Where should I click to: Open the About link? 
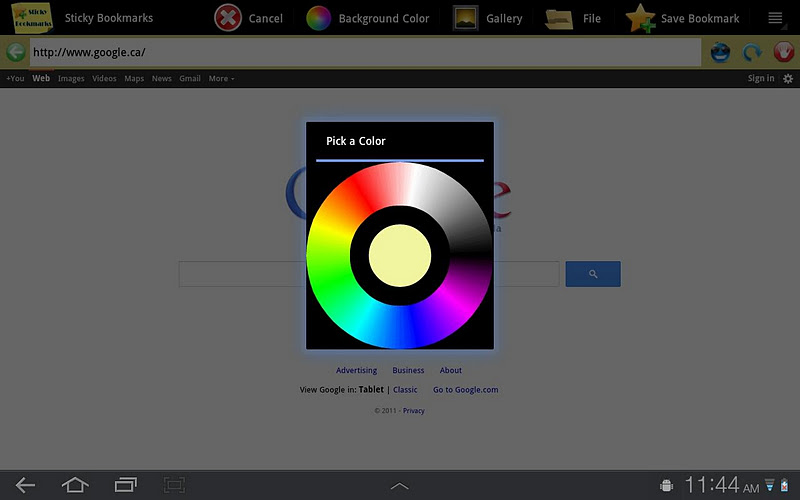click(451, 370)
